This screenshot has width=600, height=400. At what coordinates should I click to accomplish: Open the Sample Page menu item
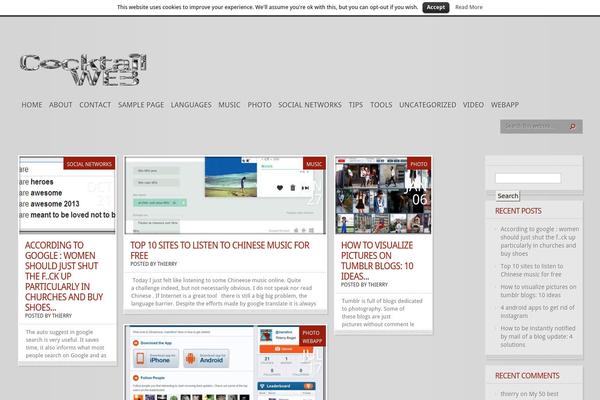point(141,105)
